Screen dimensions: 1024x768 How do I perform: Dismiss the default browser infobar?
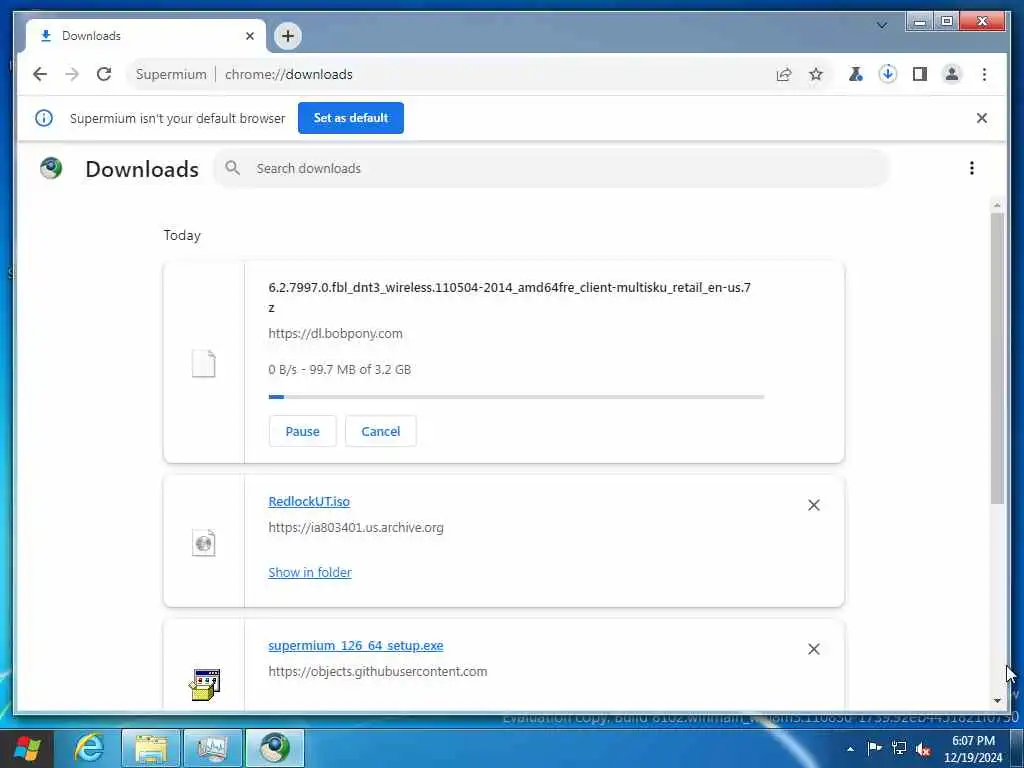pos(982,118)
